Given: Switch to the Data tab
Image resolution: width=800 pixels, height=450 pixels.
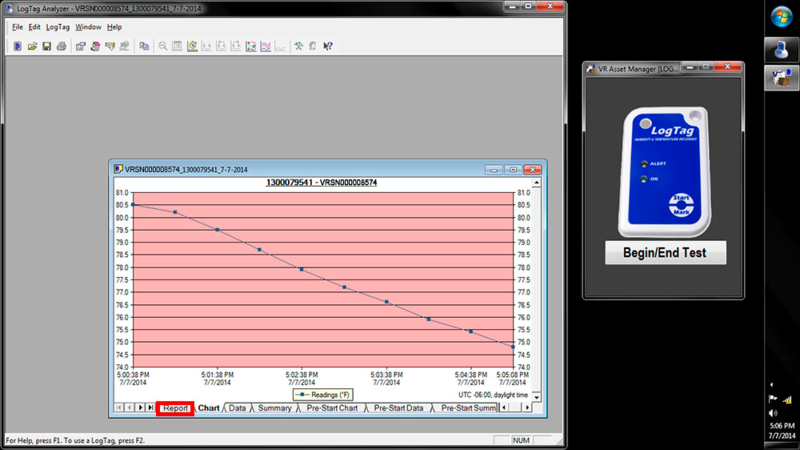Looking at the screenshot, I should (237, 408).
